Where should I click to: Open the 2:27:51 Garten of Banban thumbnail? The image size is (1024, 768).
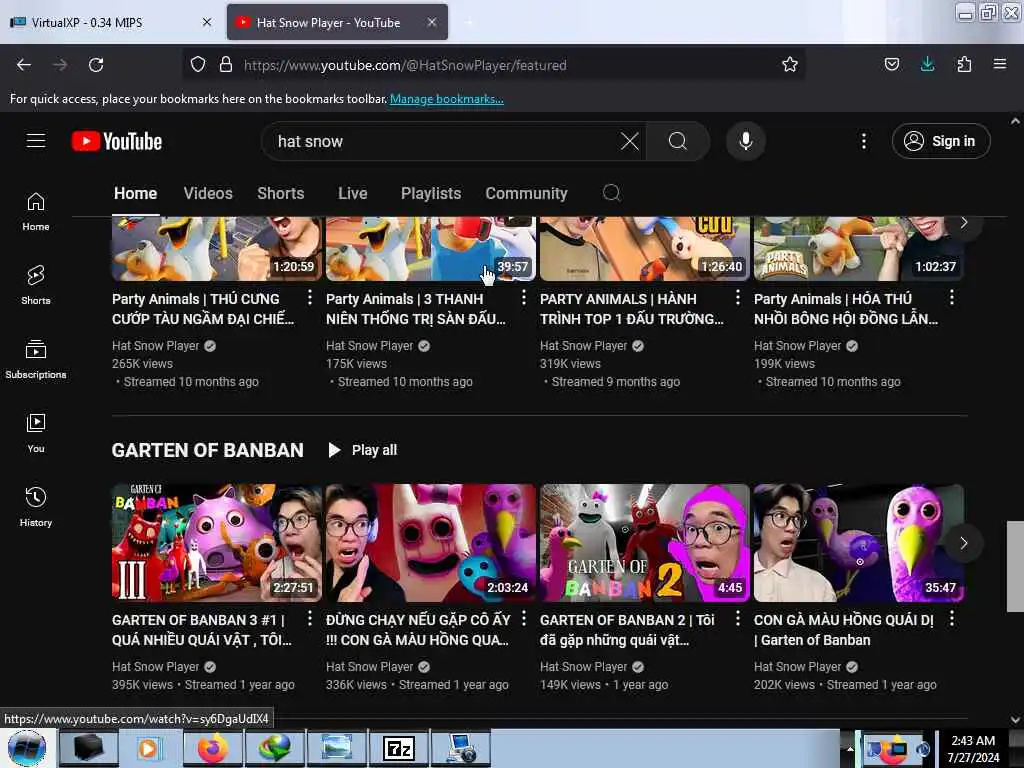[217, 543]
